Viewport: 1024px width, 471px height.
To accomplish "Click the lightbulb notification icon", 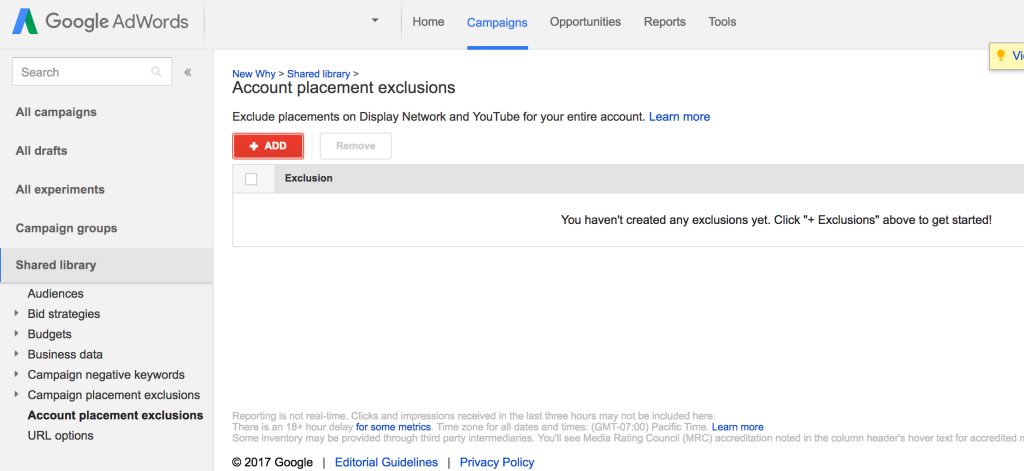I will pos(1000,56).
